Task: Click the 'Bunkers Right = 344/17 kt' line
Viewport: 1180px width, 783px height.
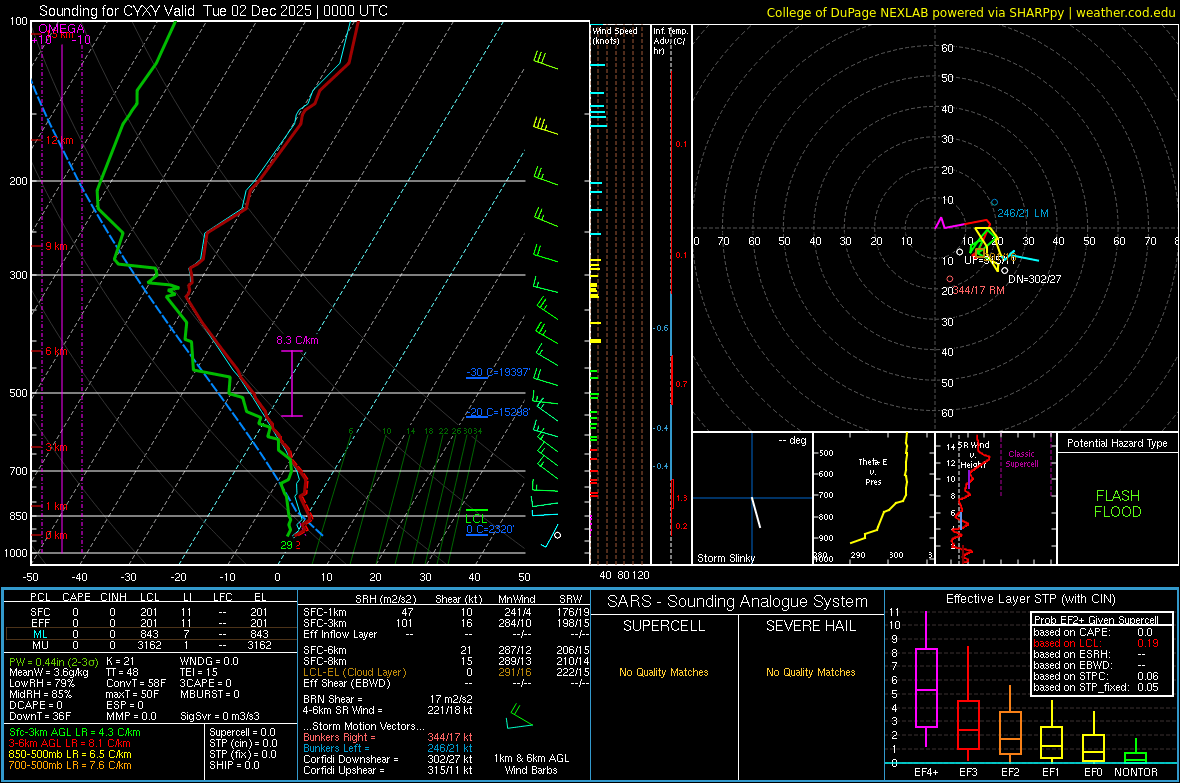Action: [388, 737]
